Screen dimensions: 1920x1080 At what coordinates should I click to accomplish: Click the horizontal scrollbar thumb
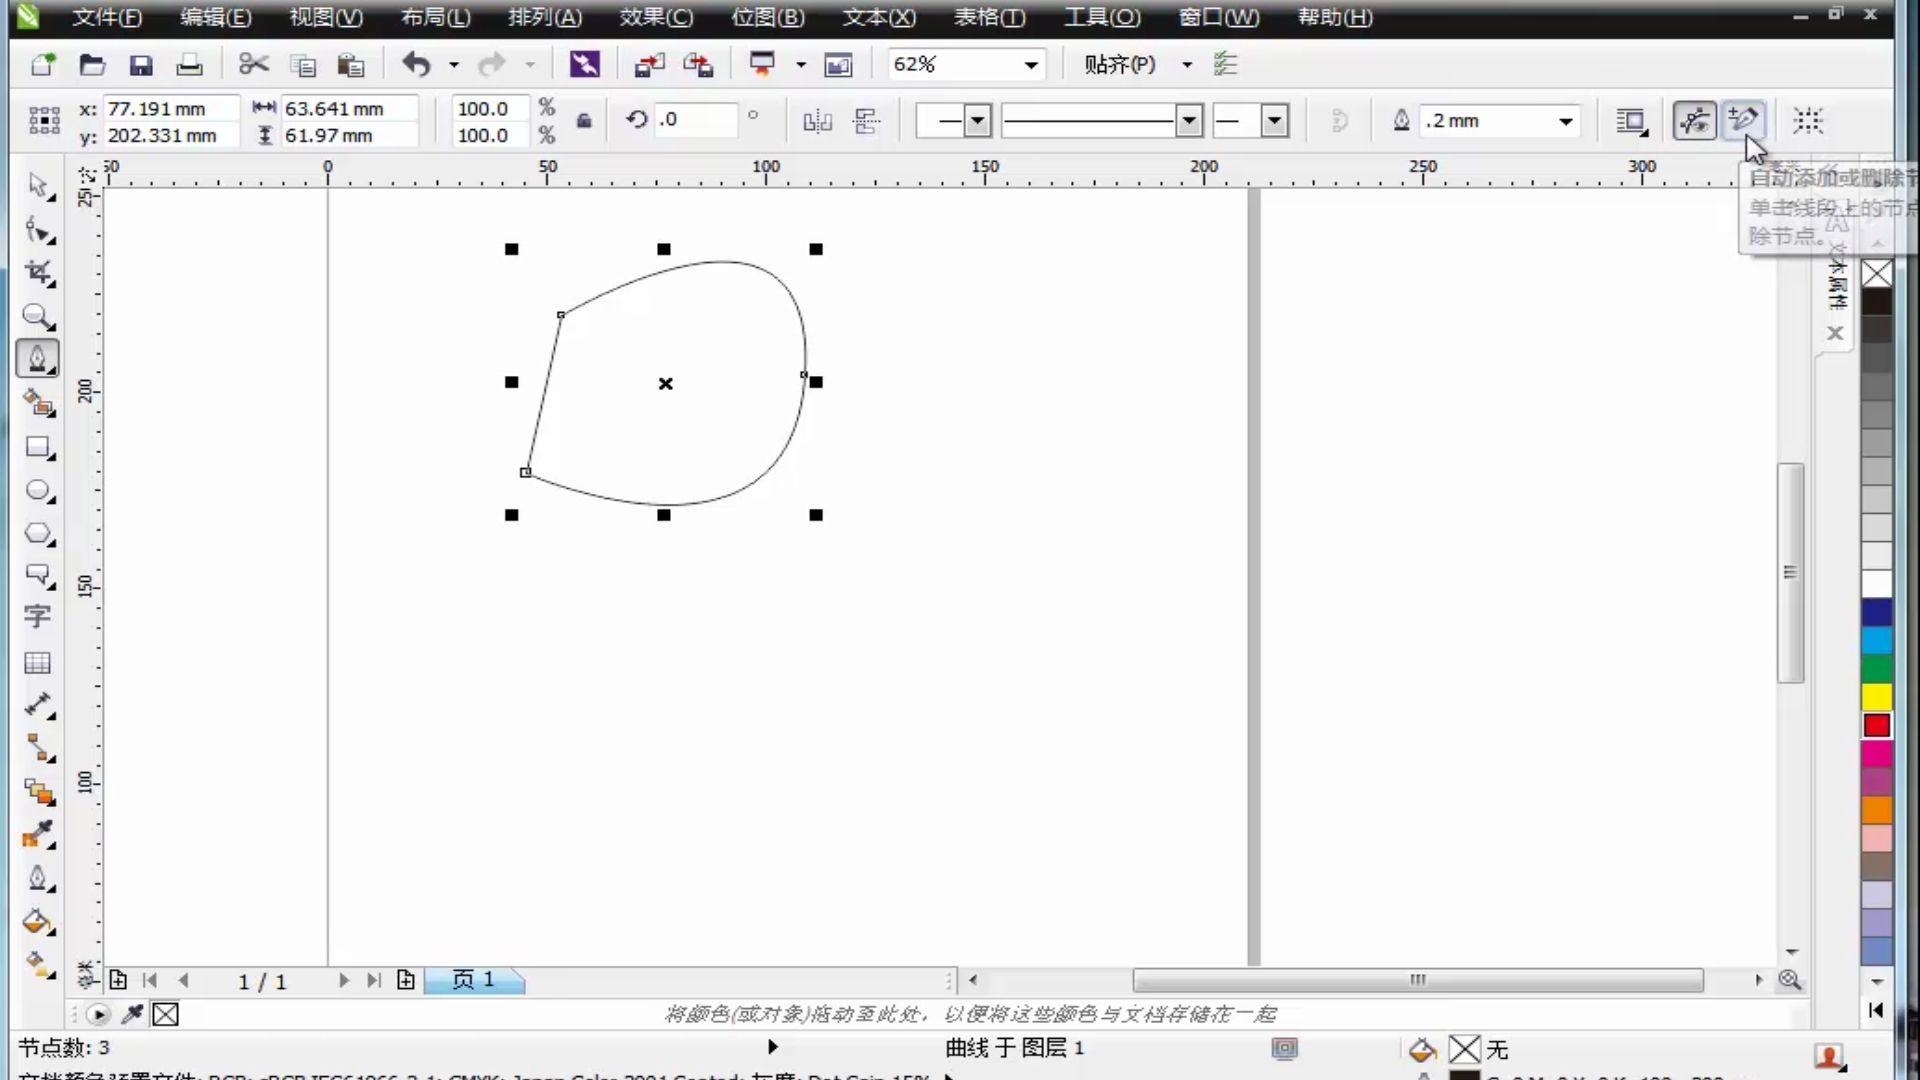pyautogui.click(x=1417, y=980)
